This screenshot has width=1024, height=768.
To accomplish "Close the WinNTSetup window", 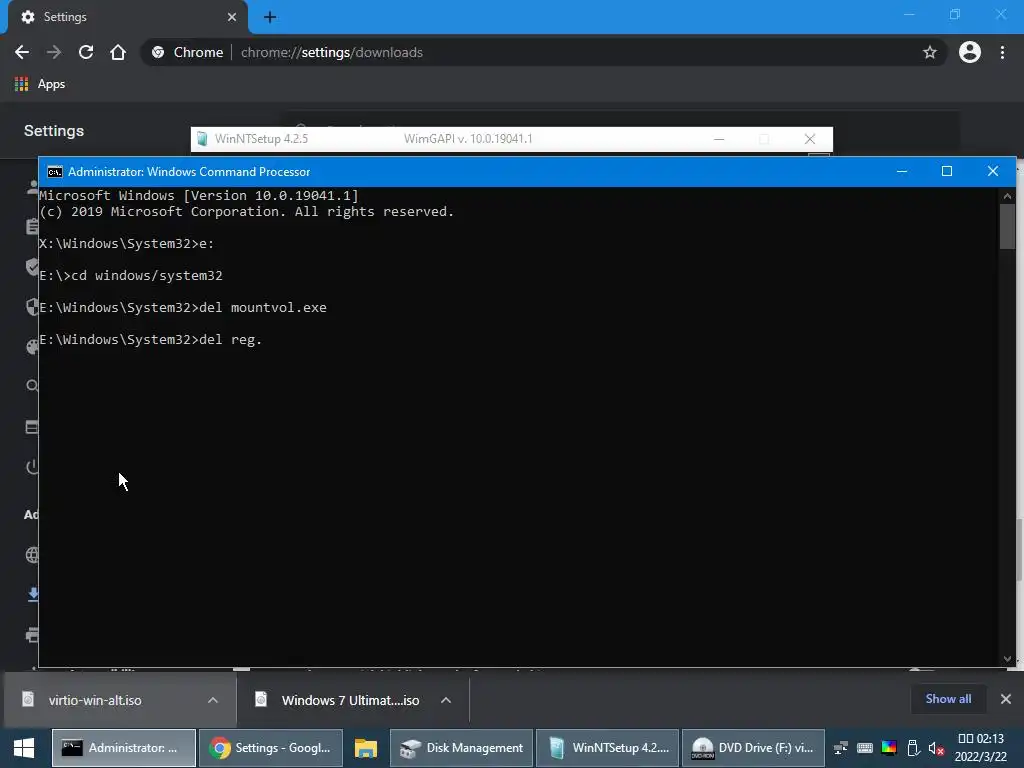I will coord(810,138).
